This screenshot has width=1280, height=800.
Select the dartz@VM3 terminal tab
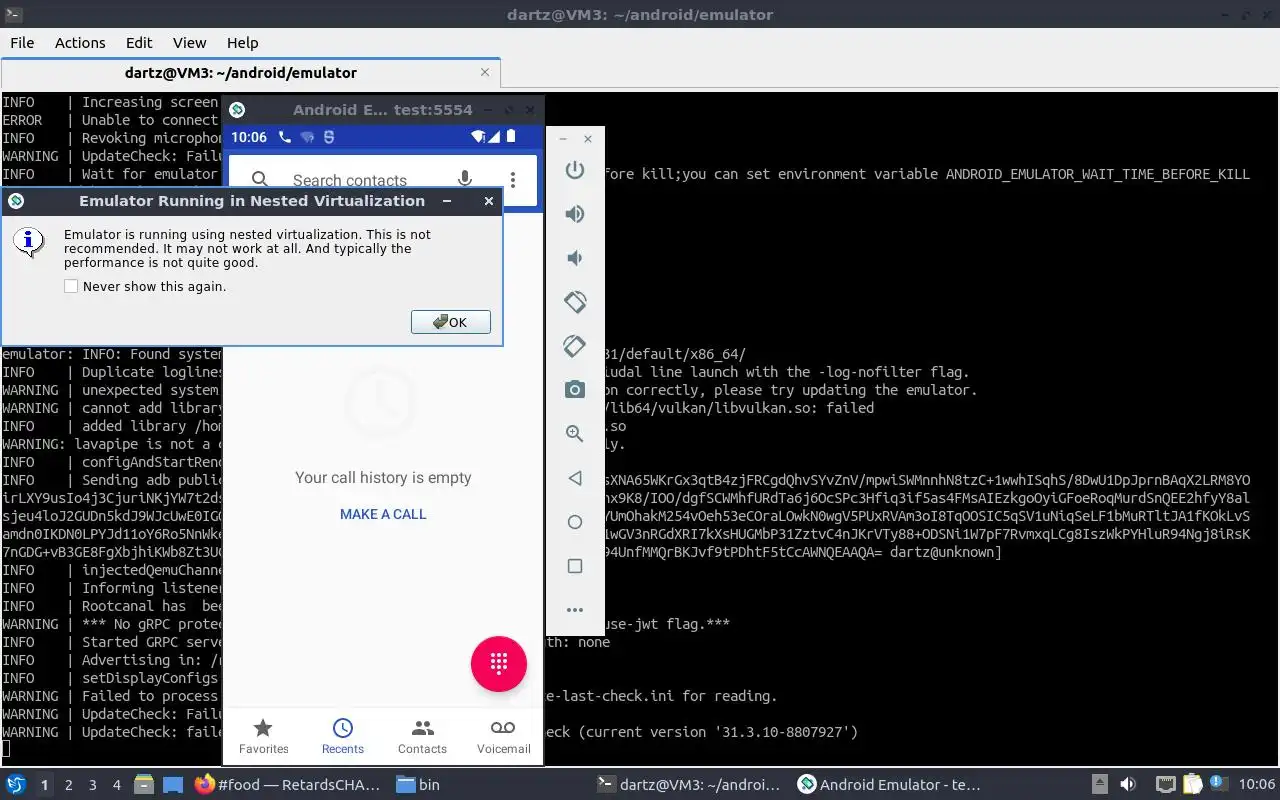[250, 73]
